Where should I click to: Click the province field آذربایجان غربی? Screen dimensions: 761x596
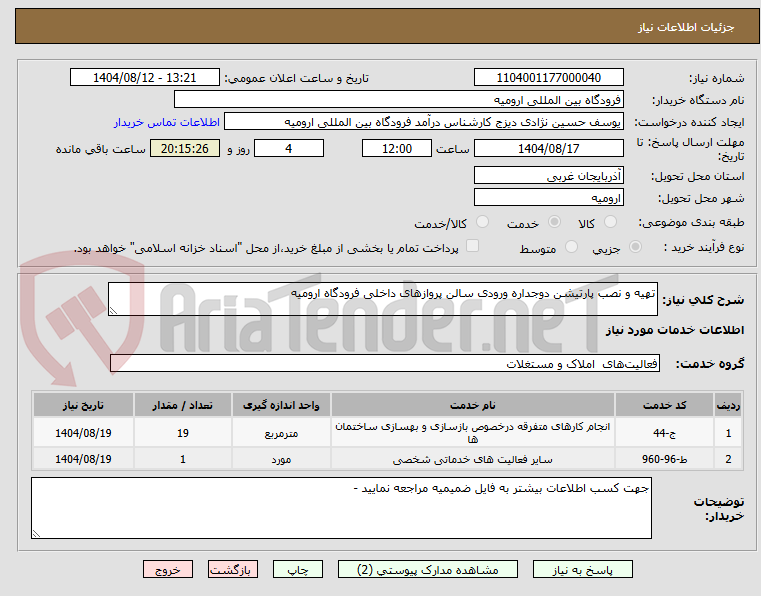tap(548, 176)
